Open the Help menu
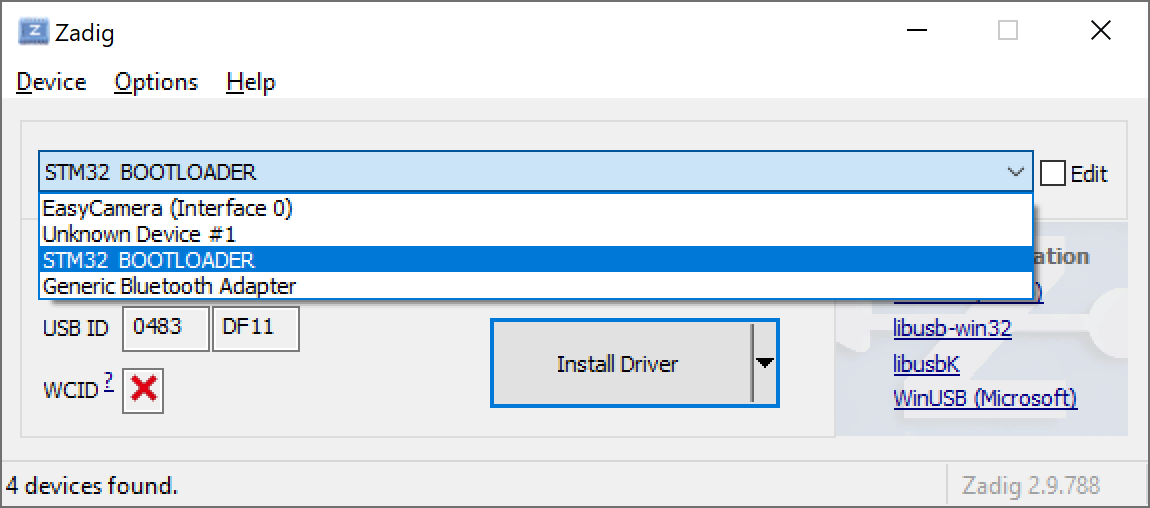1150x508 pixels. click(x=250, y=82)
